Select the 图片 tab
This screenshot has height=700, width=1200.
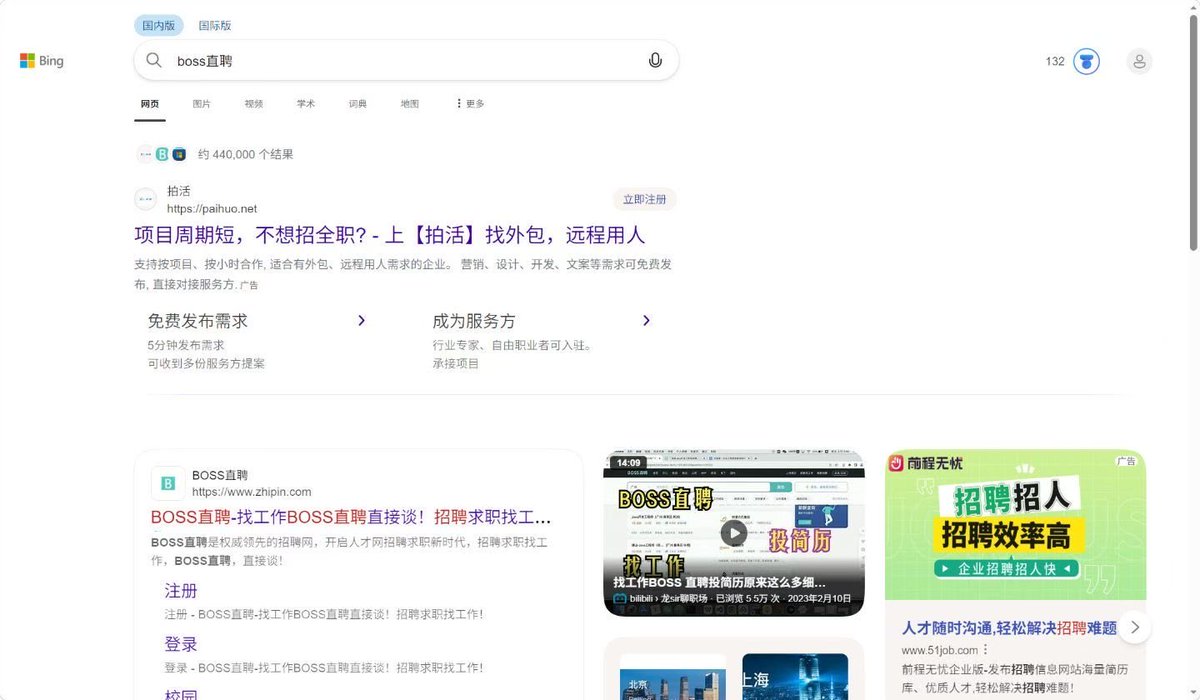click(x=202, y=103)
